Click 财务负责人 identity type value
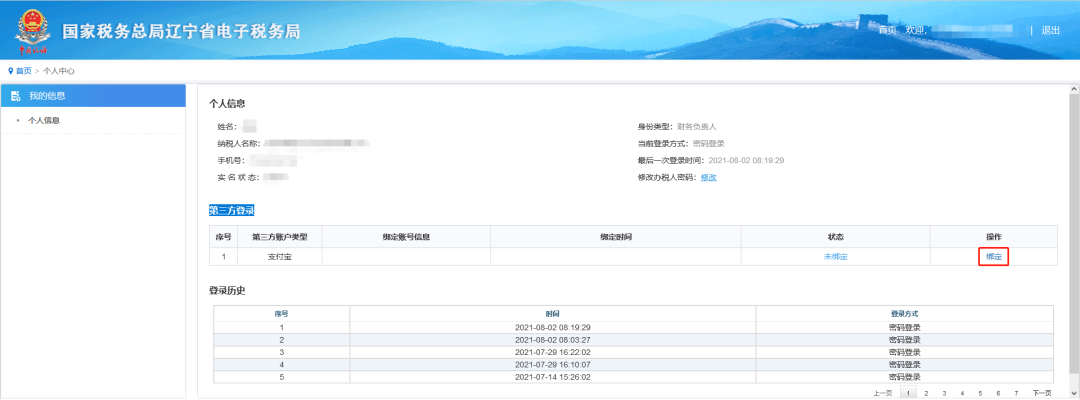 pyautogui.click(x=696, y=127)
